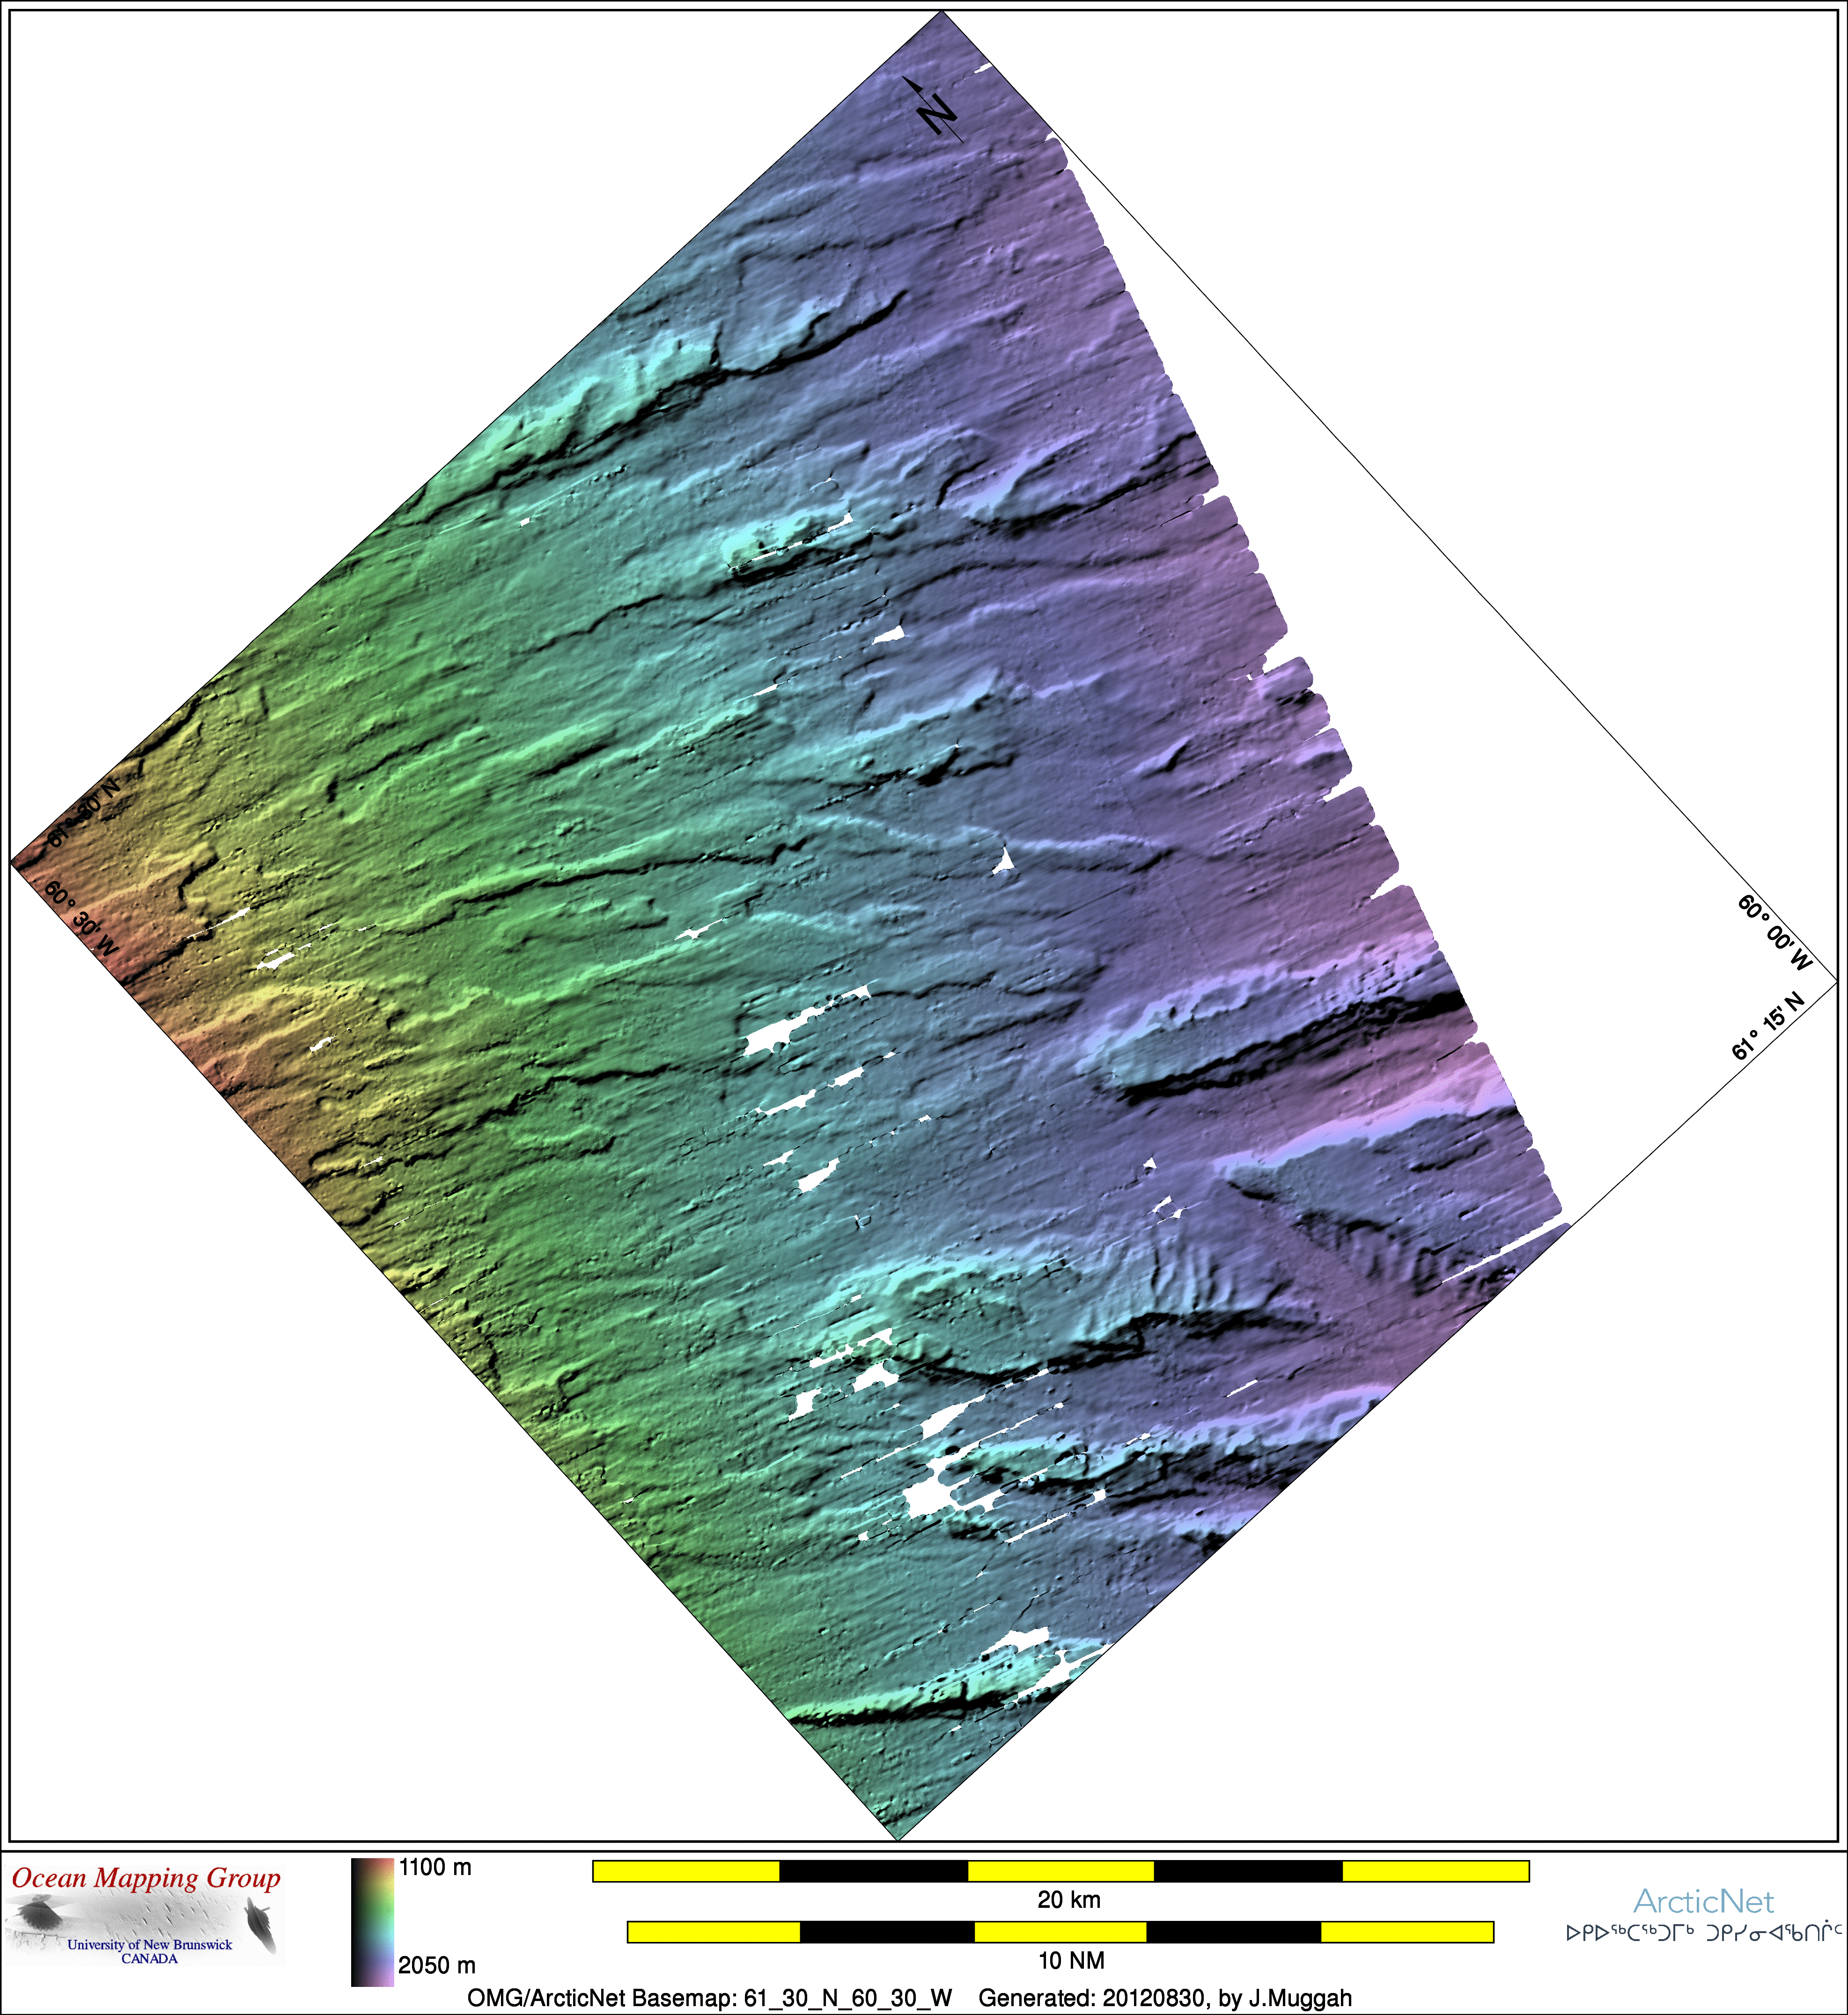1848x2015 pixels.
Task: Click the first black segment of km scale
Action: (873, 1871)
